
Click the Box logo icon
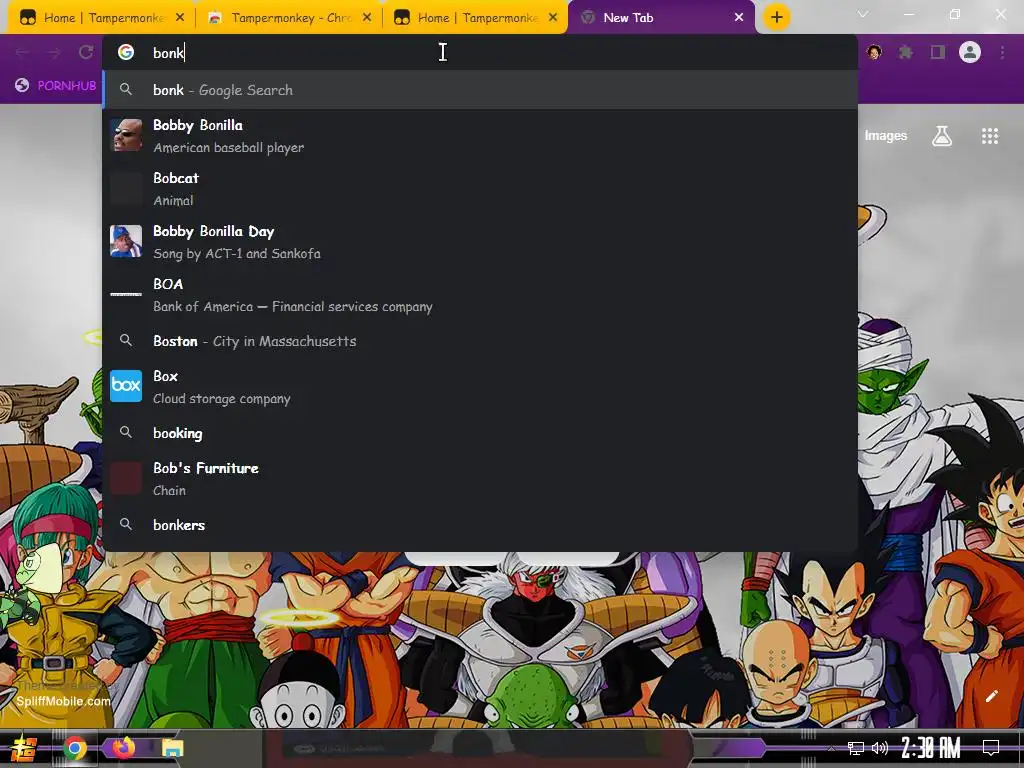point(126,386)
